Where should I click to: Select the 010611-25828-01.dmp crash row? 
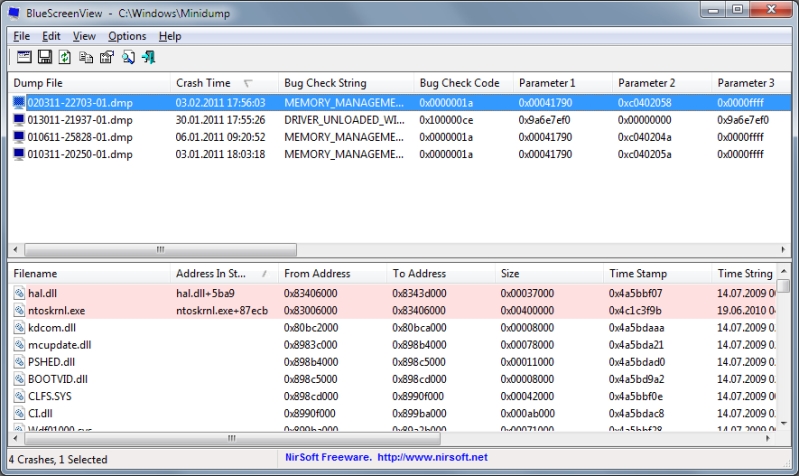point(400,138)
